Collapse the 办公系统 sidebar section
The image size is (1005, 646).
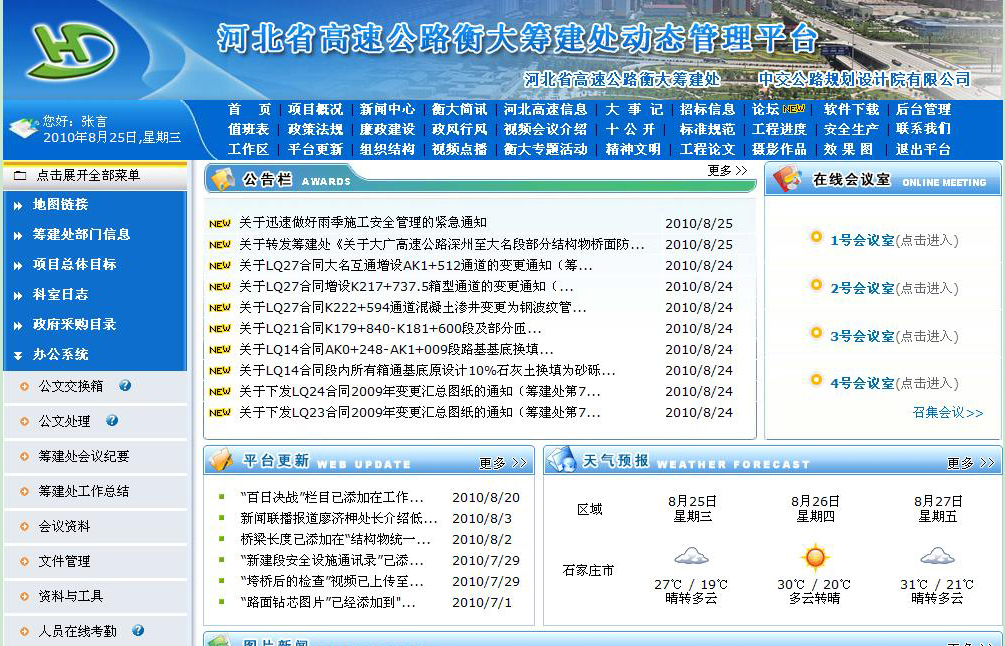60,354
